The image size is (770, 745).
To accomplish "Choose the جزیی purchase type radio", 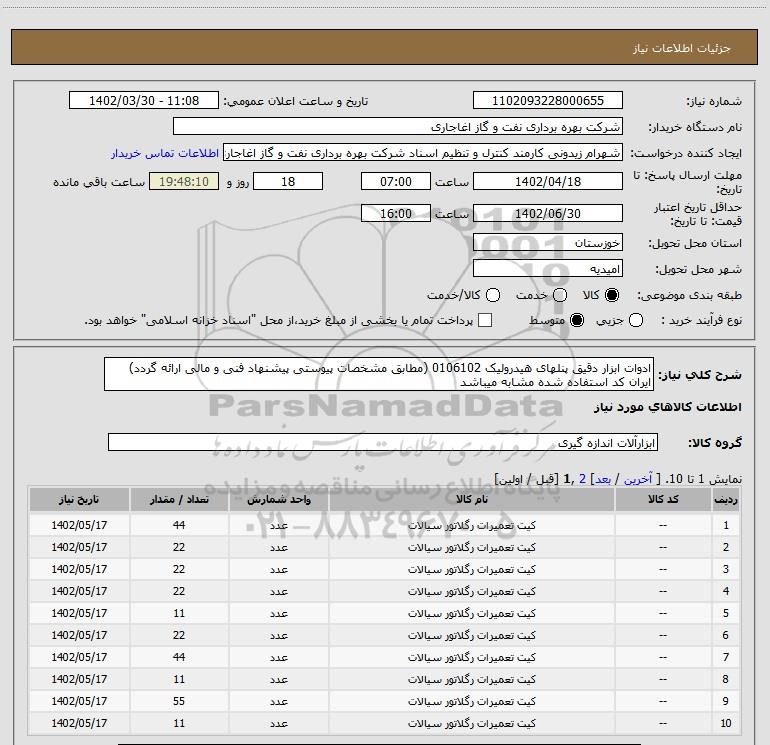I will click(636, 320).
